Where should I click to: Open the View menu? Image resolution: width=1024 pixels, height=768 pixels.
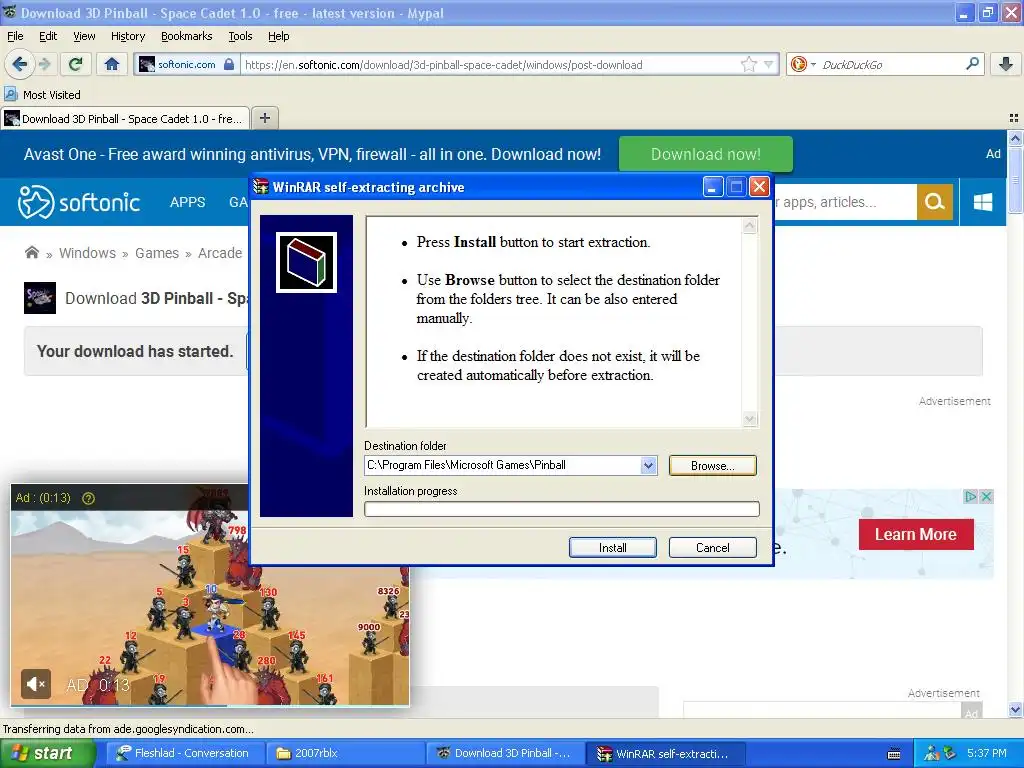tap(84, 37)
